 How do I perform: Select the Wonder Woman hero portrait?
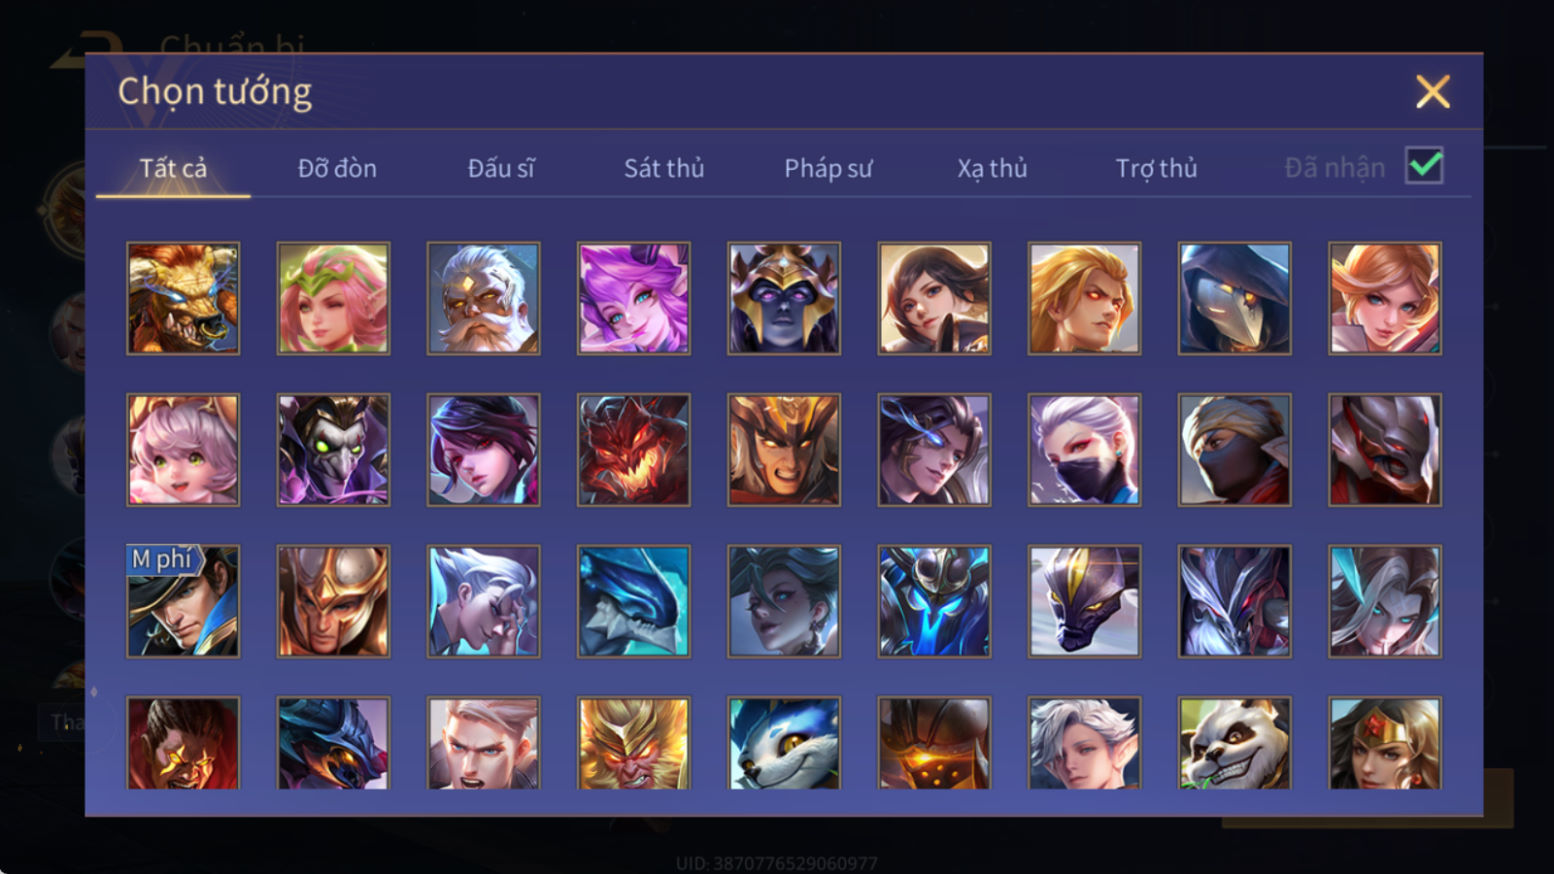point(1385,743)
